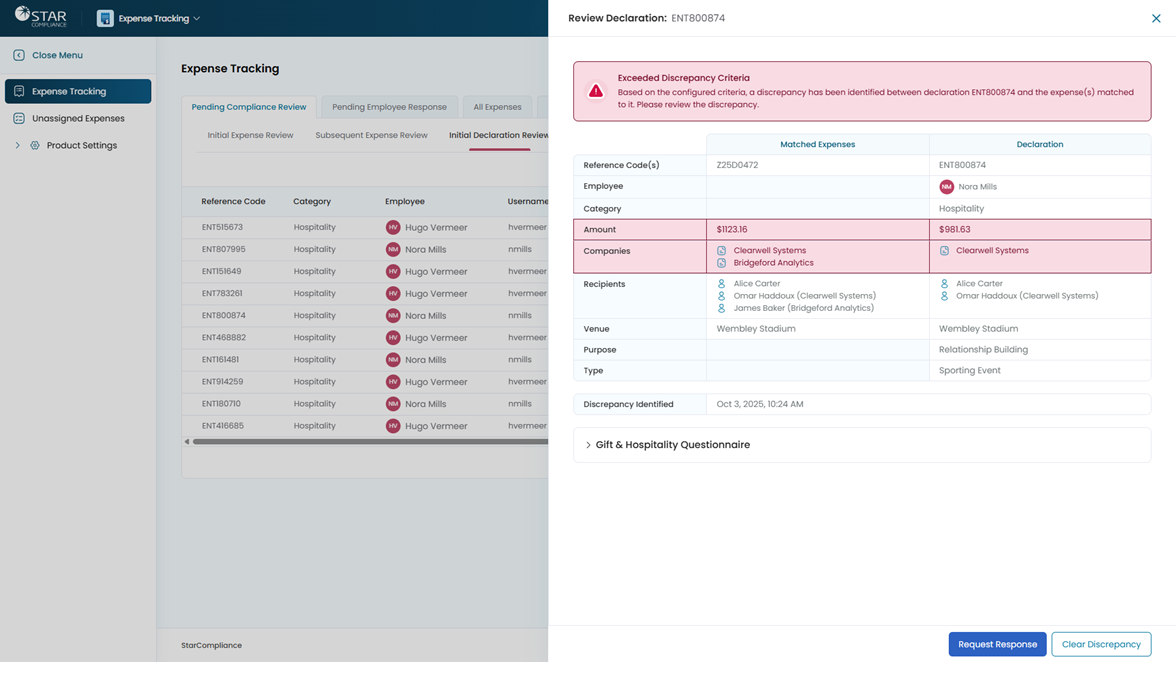Select the Subsequent Expense Review sub-tab

(x=371, y=135)
